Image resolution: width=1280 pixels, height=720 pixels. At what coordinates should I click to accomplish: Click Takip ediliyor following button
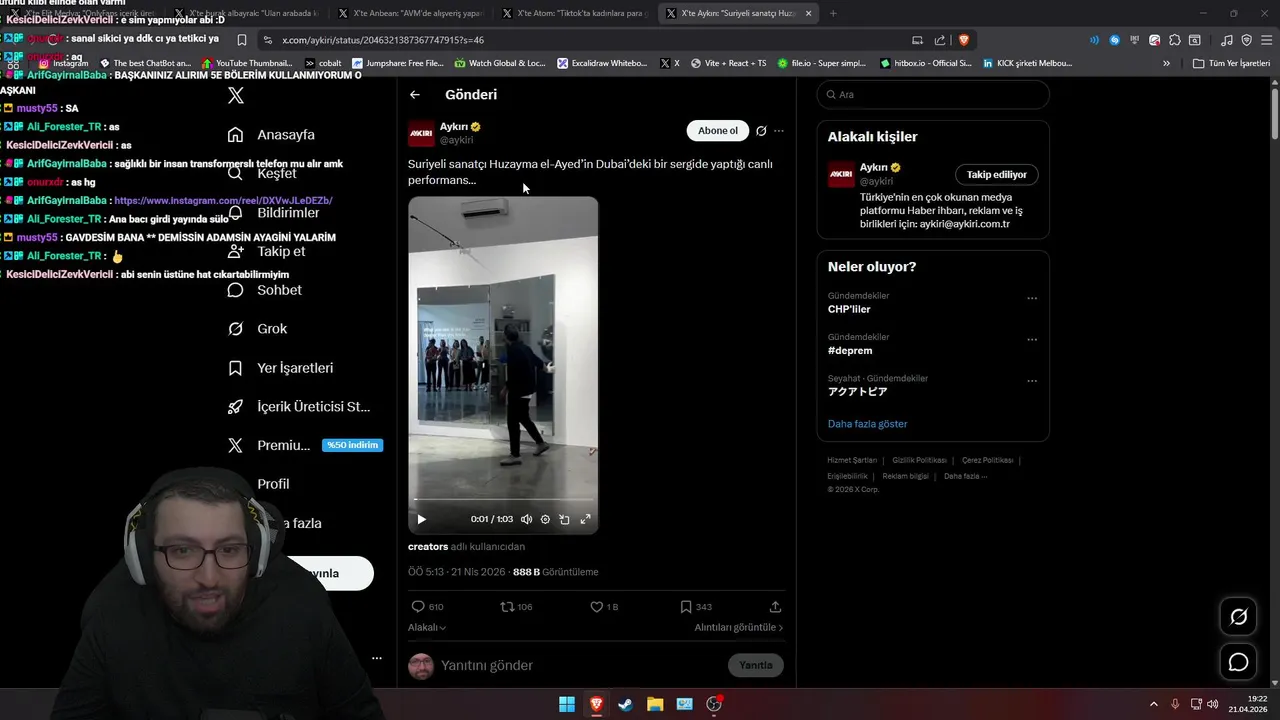point(997,175)
